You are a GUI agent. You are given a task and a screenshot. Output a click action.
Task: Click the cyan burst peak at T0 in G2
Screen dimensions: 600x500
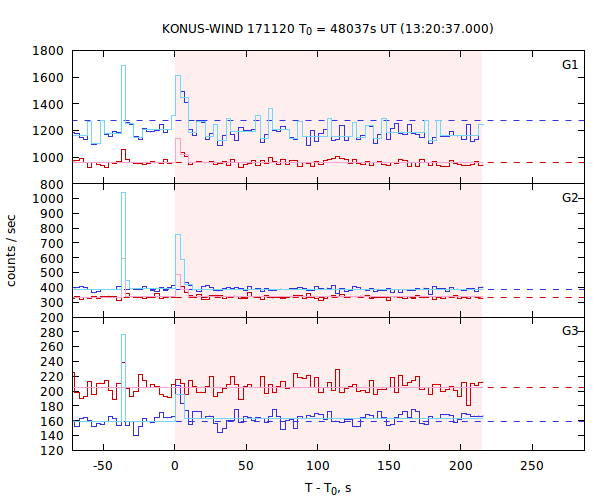178,260
